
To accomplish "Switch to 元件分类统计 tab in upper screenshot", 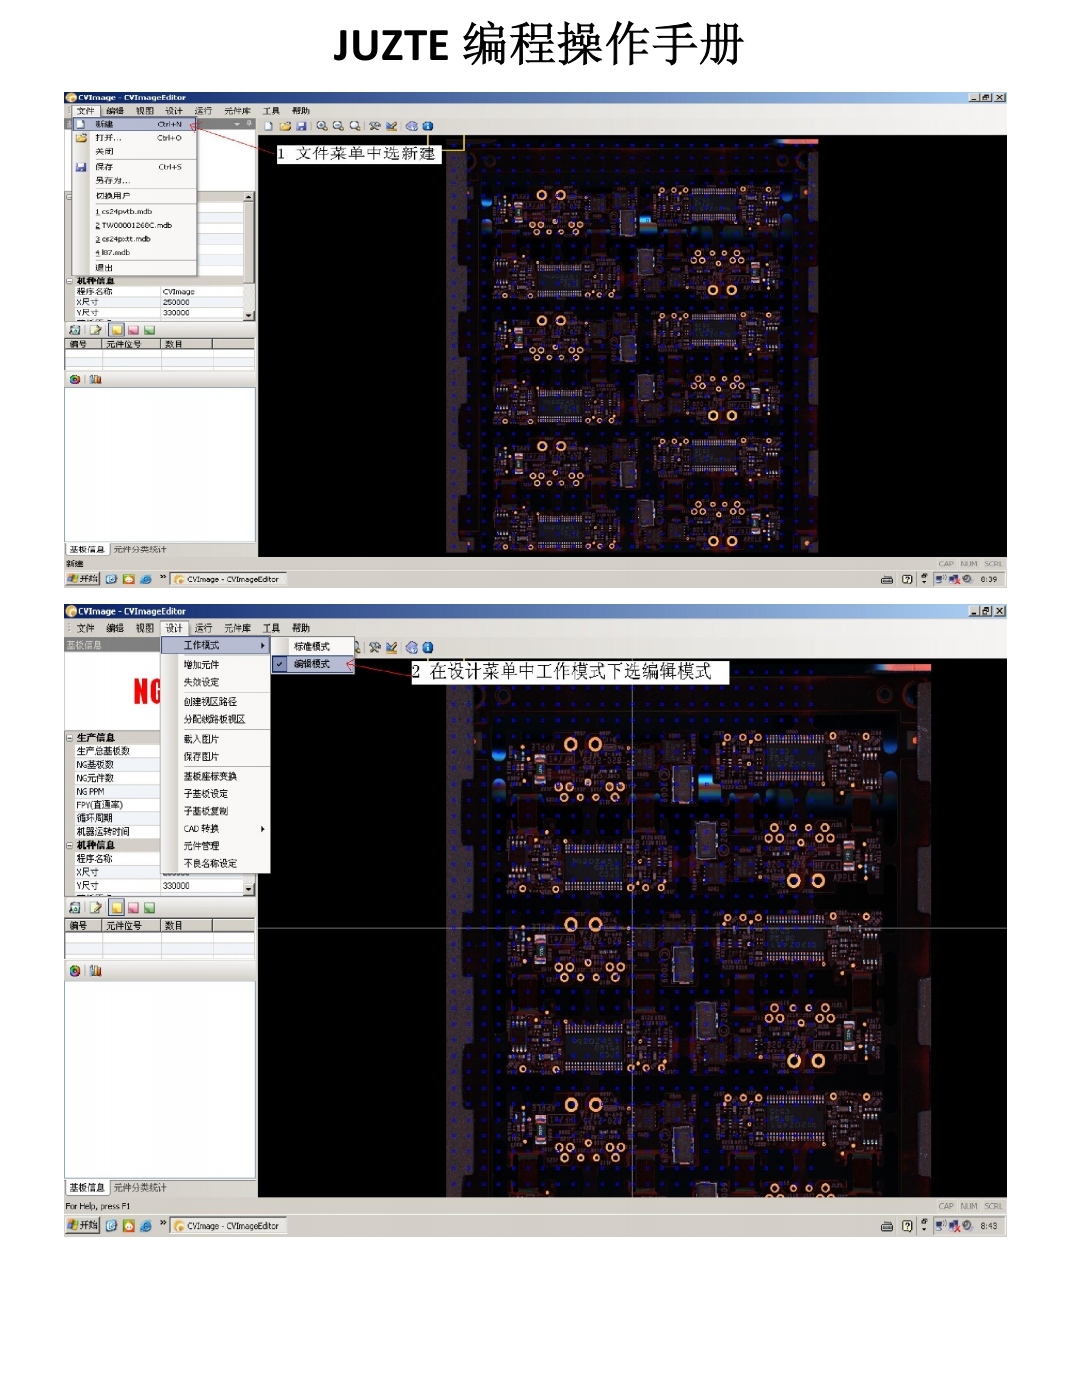I will 140,550.
